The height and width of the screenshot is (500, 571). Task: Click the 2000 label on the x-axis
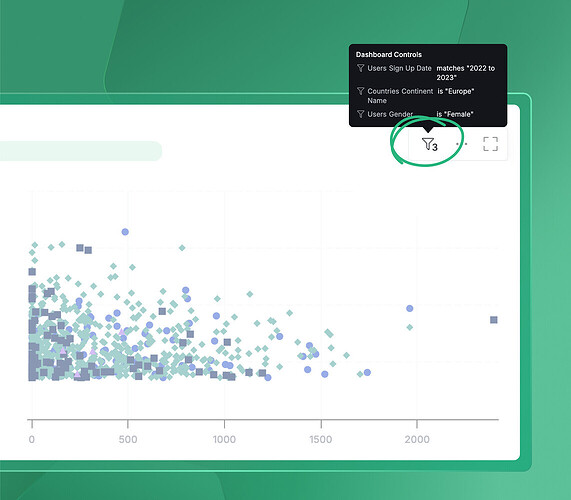tap(417, 439)
